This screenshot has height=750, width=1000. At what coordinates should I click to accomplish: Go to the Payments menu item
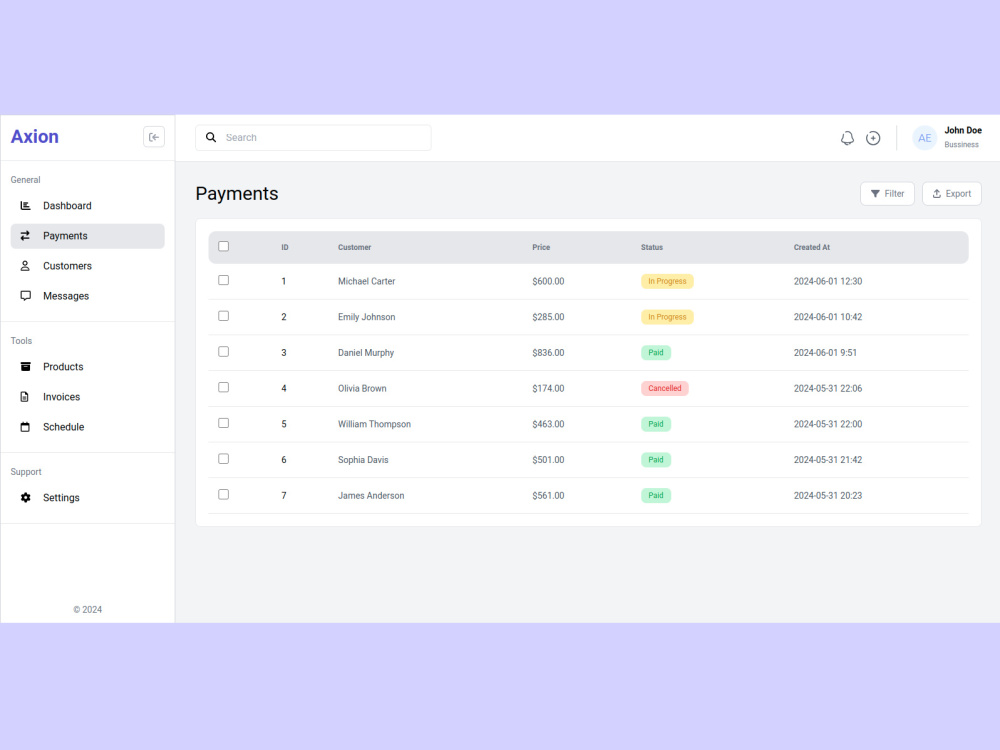[87, 236]
